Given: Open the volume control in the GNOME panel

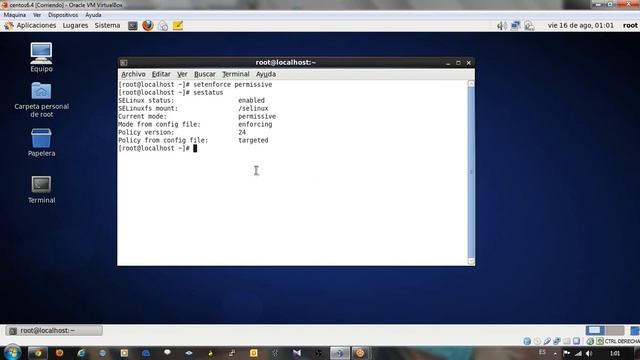Looking at the screenshot, I should (x=502, y=26).
